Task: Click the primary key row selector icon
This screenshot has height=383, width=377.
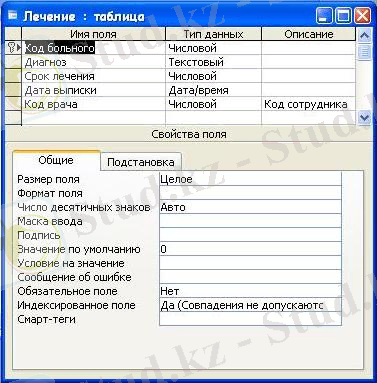Action: point(13,48)
